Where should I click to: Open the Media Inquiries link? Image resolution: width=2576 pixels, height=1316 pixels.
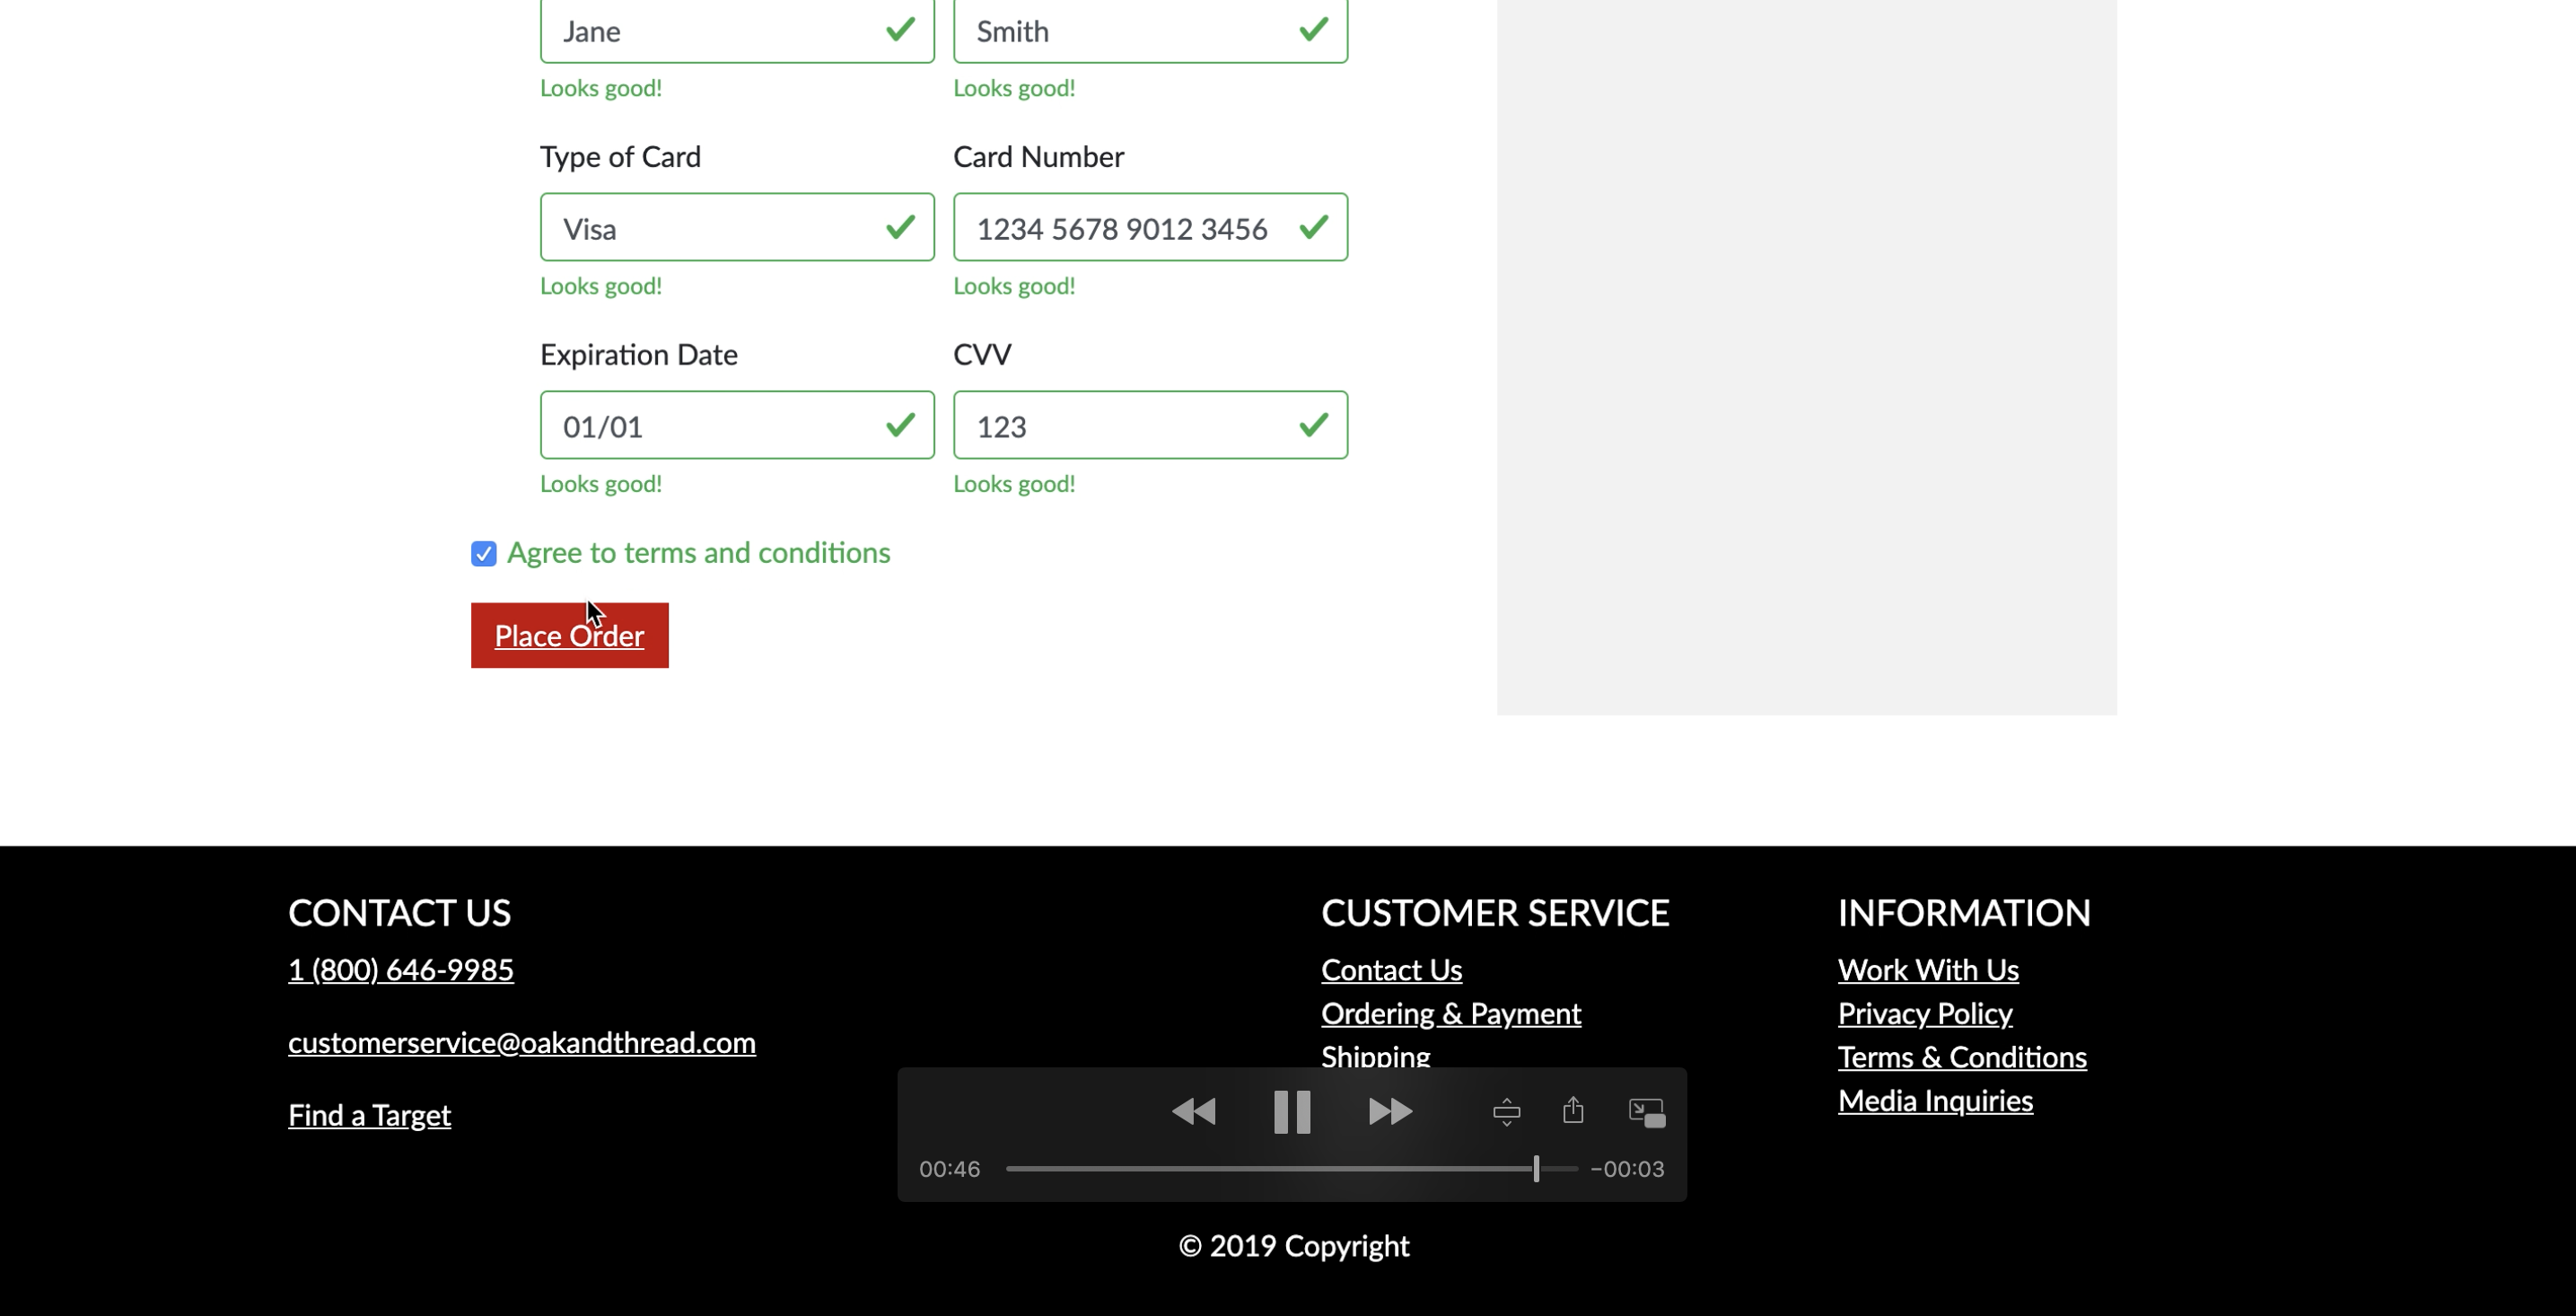tap(1934, 1100)
